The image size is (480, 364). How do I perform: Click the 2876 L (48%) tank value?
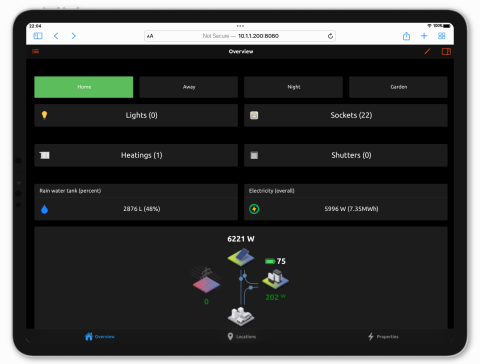[142, 209]
